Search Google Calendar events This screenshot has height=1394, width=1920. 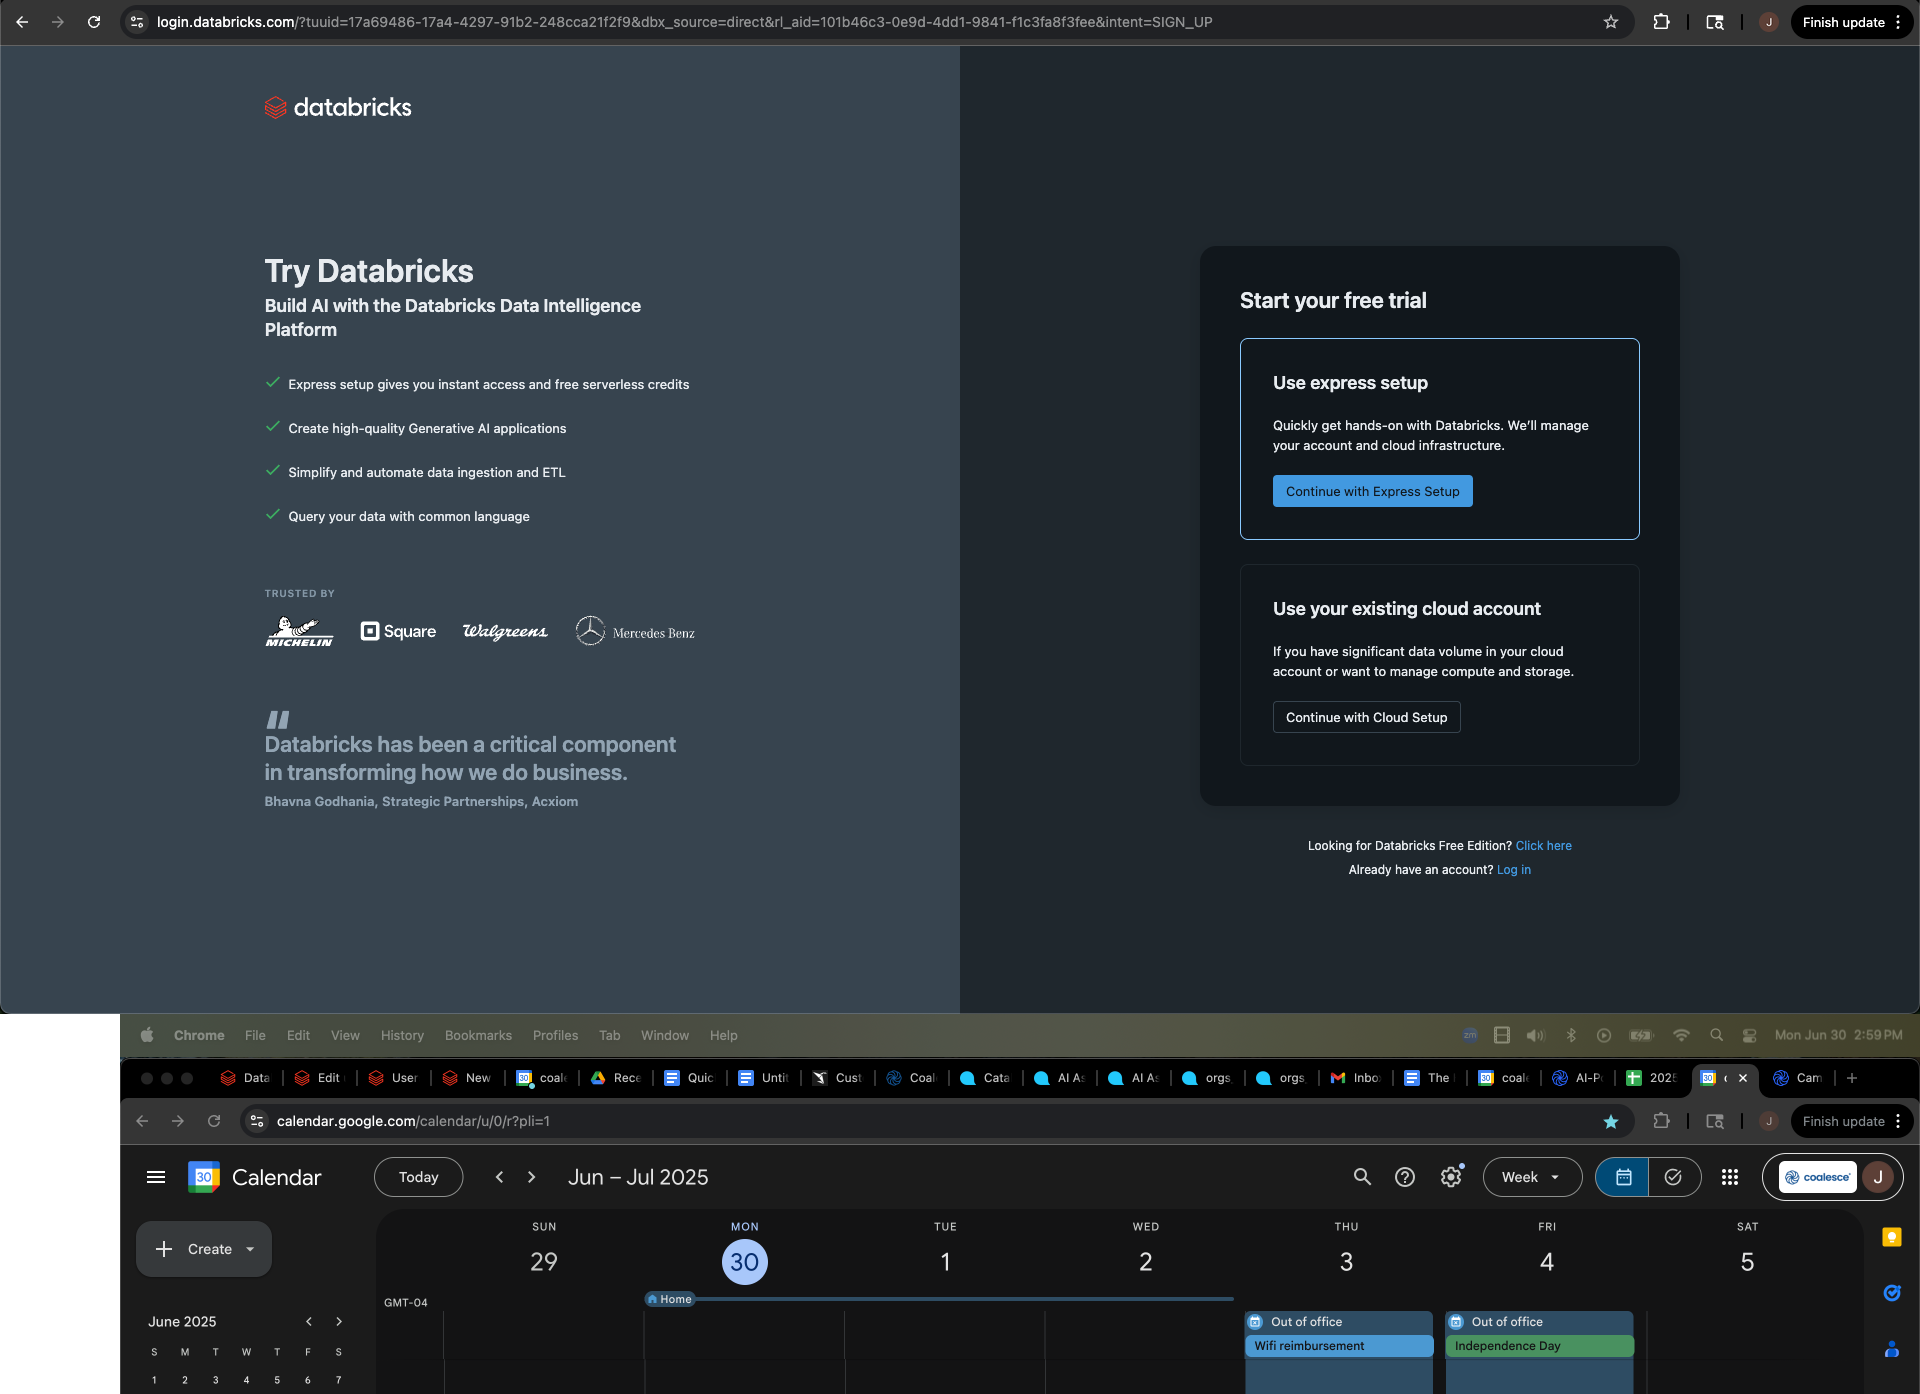[x=1362, y=1177]
